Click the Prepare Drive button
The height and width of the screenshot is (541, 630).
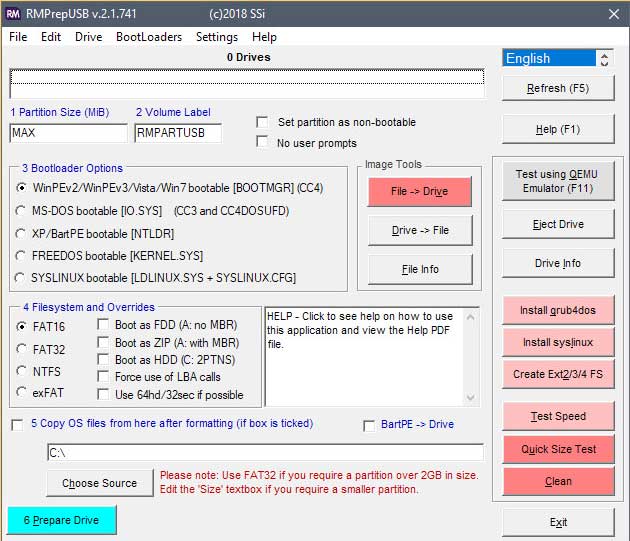coord(61,521)
